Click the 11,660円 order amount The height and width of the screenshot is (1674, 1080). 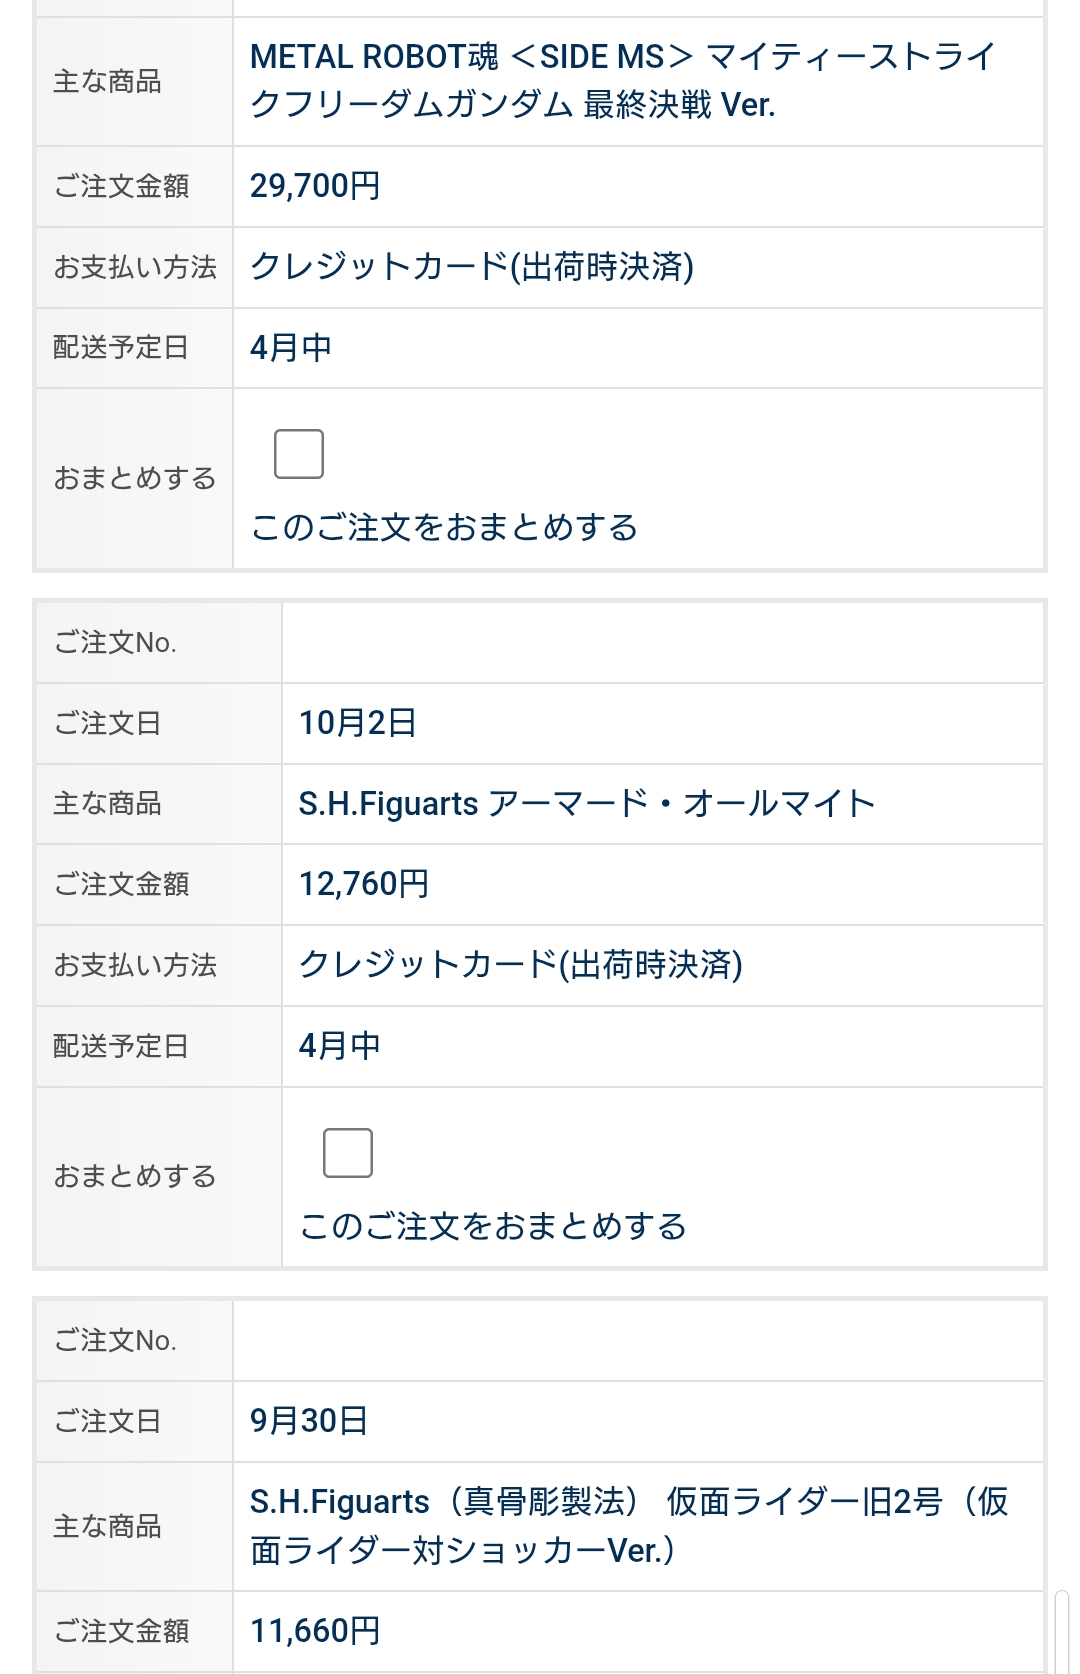[x=315, y=1631]
